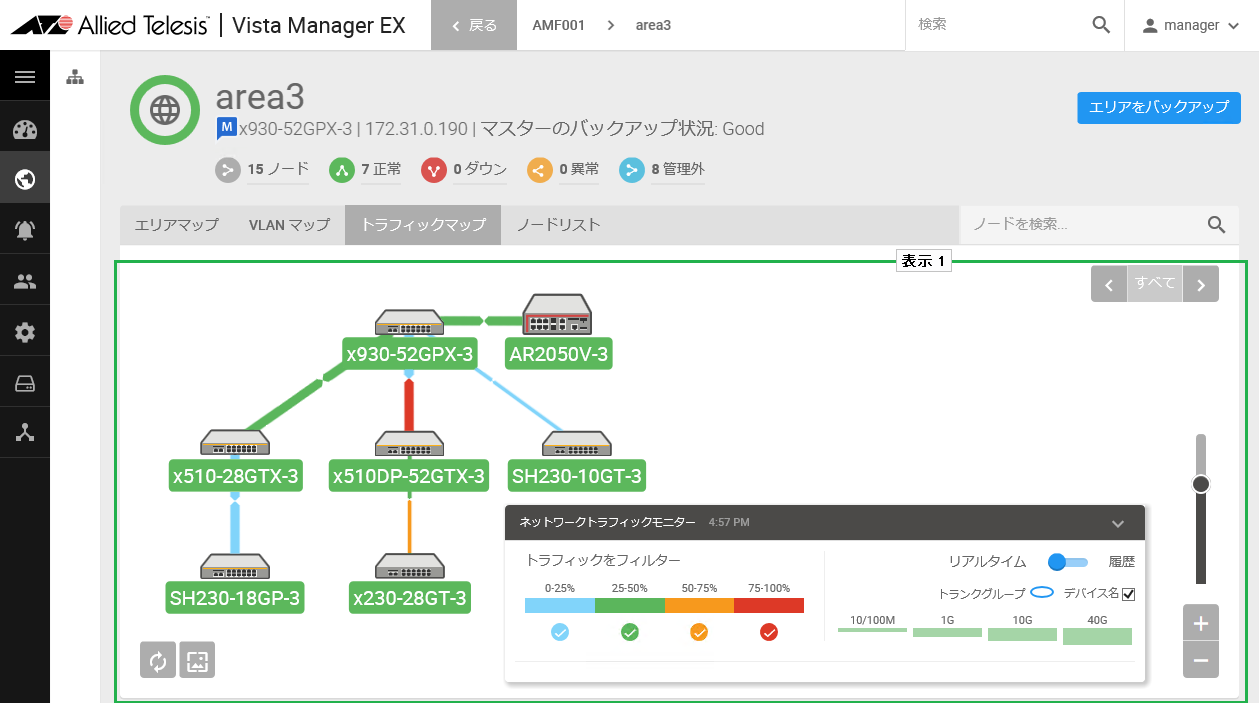Uncheck the デバイス名 checkbox
This screenshot has height=703, width=1259.
click(1129, 594)
